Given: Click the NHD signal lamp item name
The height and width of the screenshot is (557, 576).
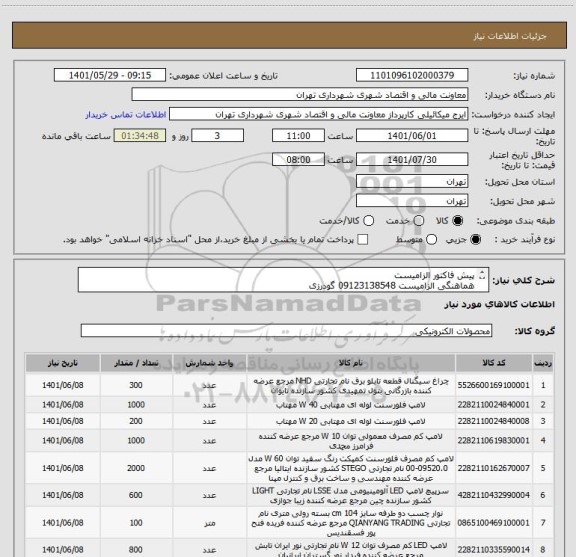Looking at the screenshot, I should point(351,386).
